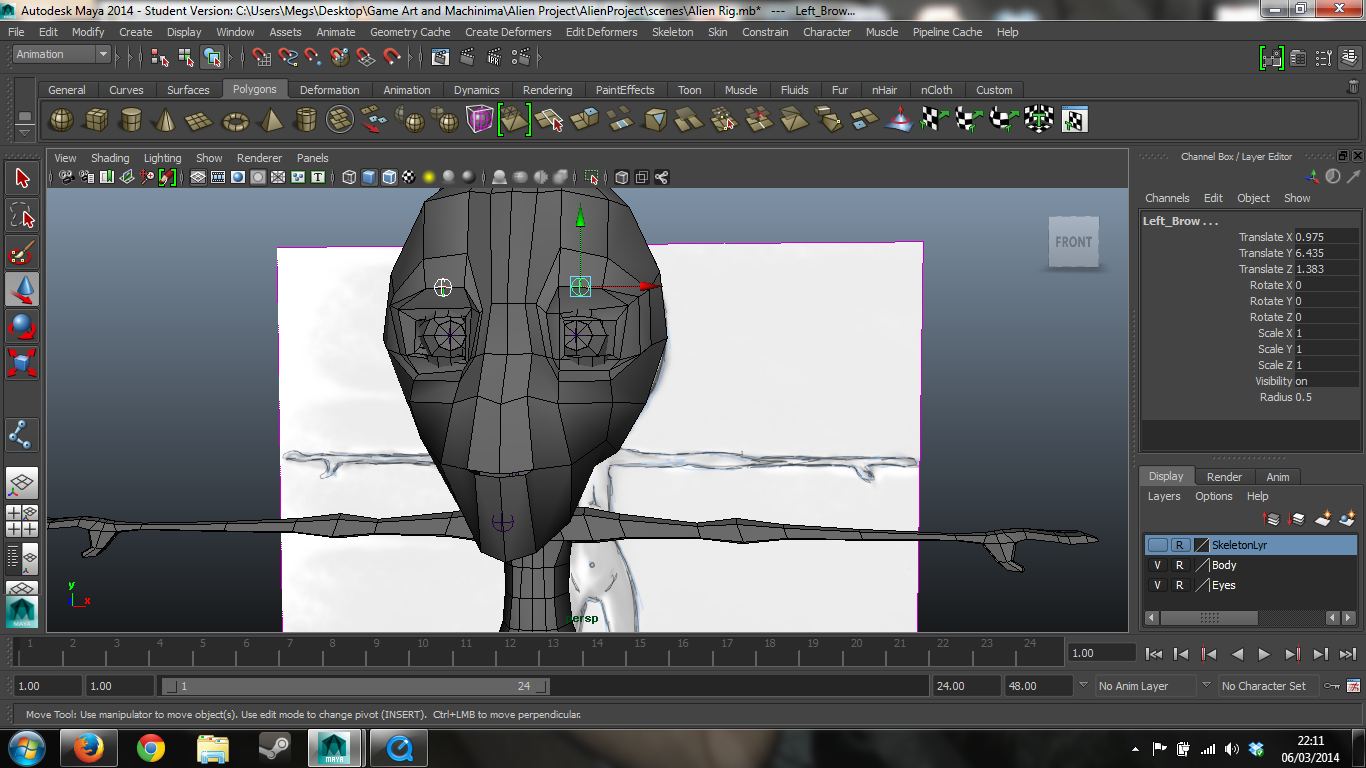Open the Layers menu in the Layer Editor
This screenshot has height=768, width=1366.
point(1163,496)
